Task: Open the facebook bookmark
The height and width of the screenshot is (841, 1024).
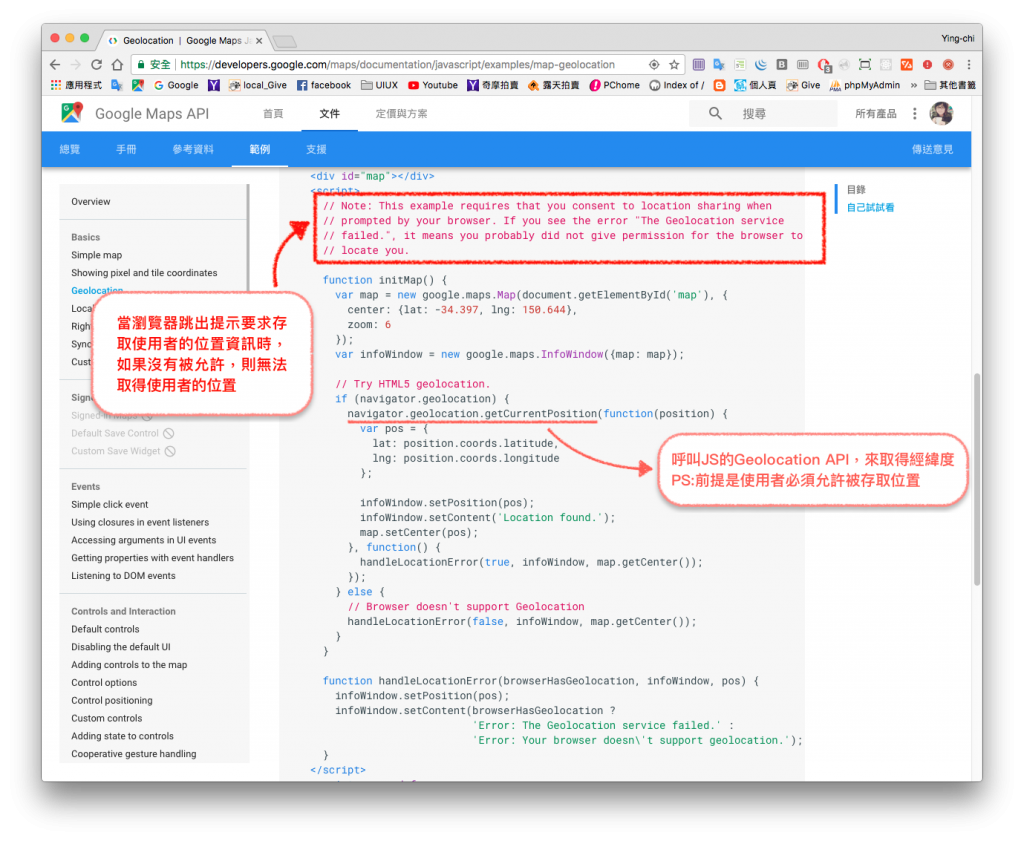Action: pos(324,85)
